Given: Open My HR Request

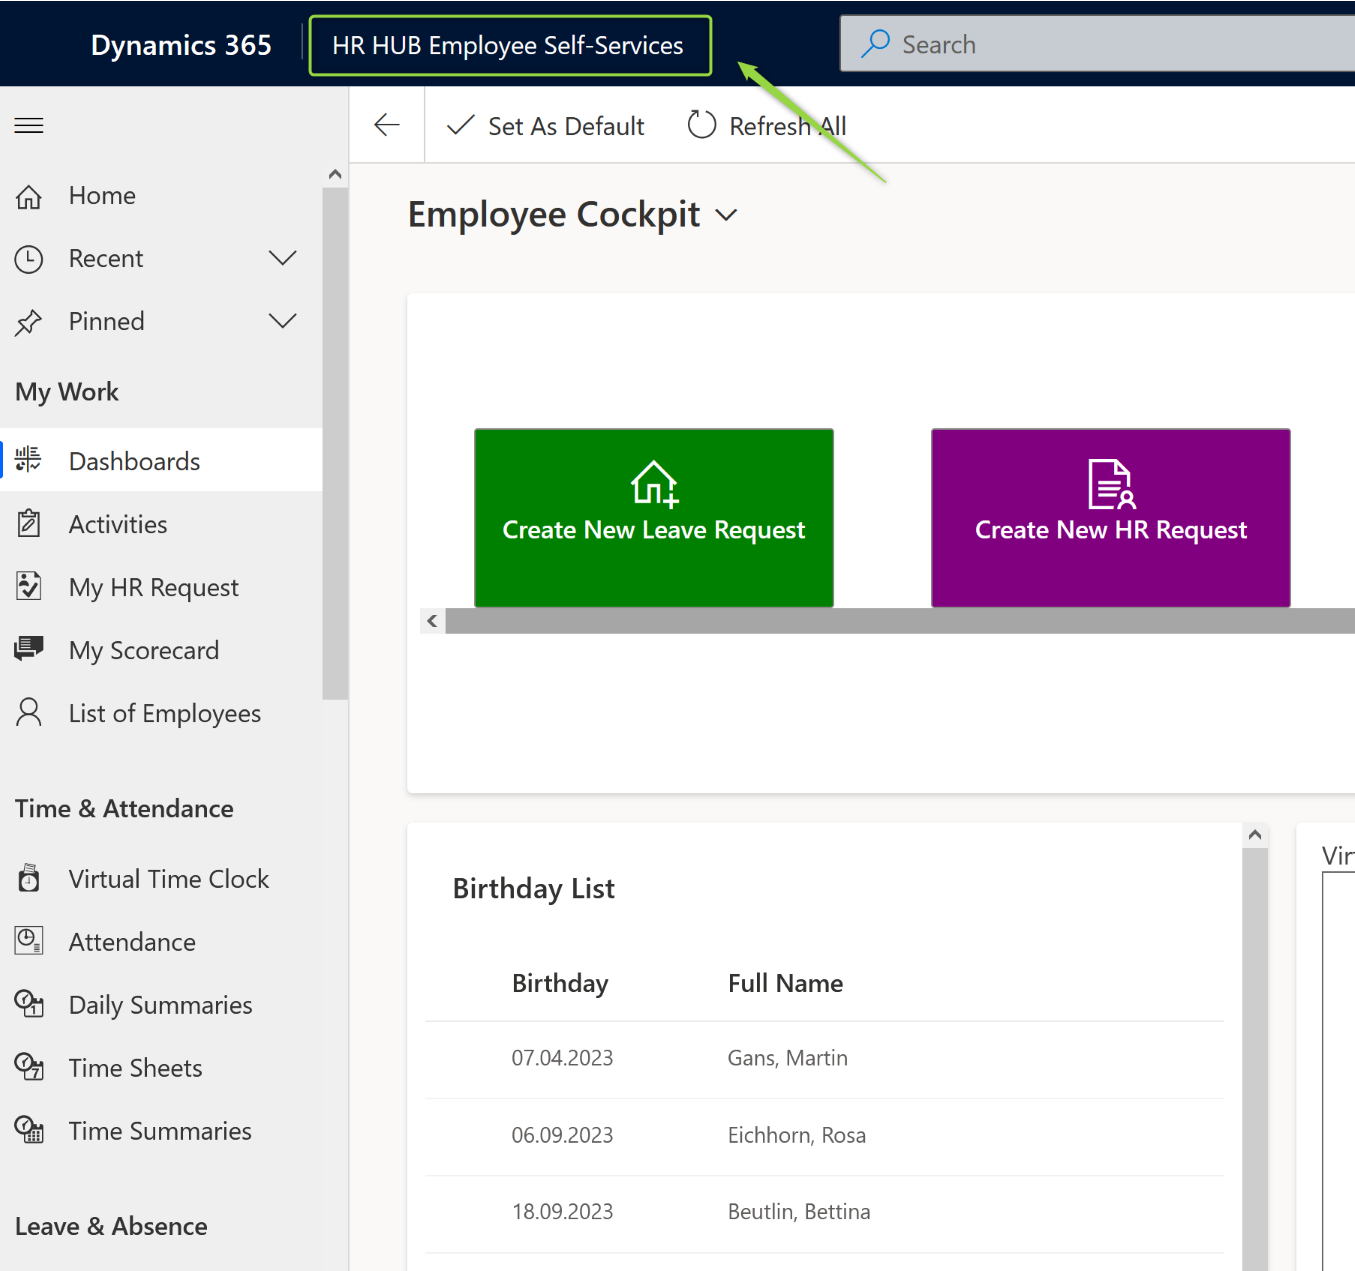Looking at the screenshot, I should pyautogui.click(x=153, y=587).
